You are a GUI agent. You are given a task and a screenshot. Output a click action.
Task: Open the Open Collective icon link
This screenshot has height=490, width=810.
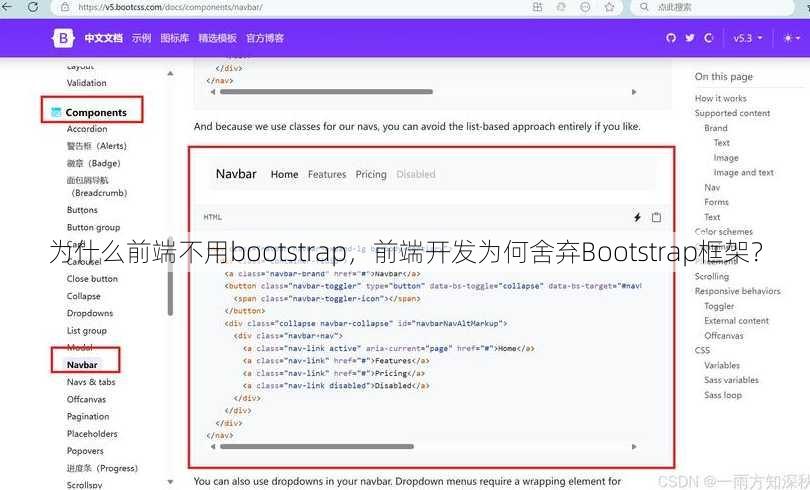pyautogui.click(x=708, y=38)
